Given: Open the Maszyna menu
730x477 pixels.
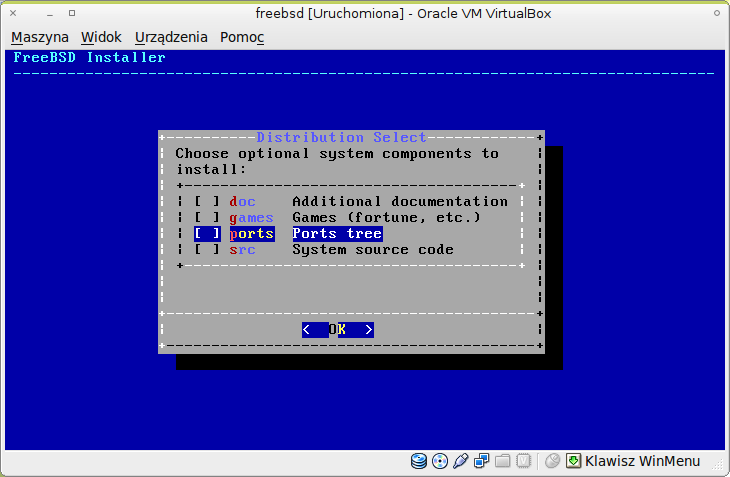Looking at the screenshot, I should (x=40, y=37).
